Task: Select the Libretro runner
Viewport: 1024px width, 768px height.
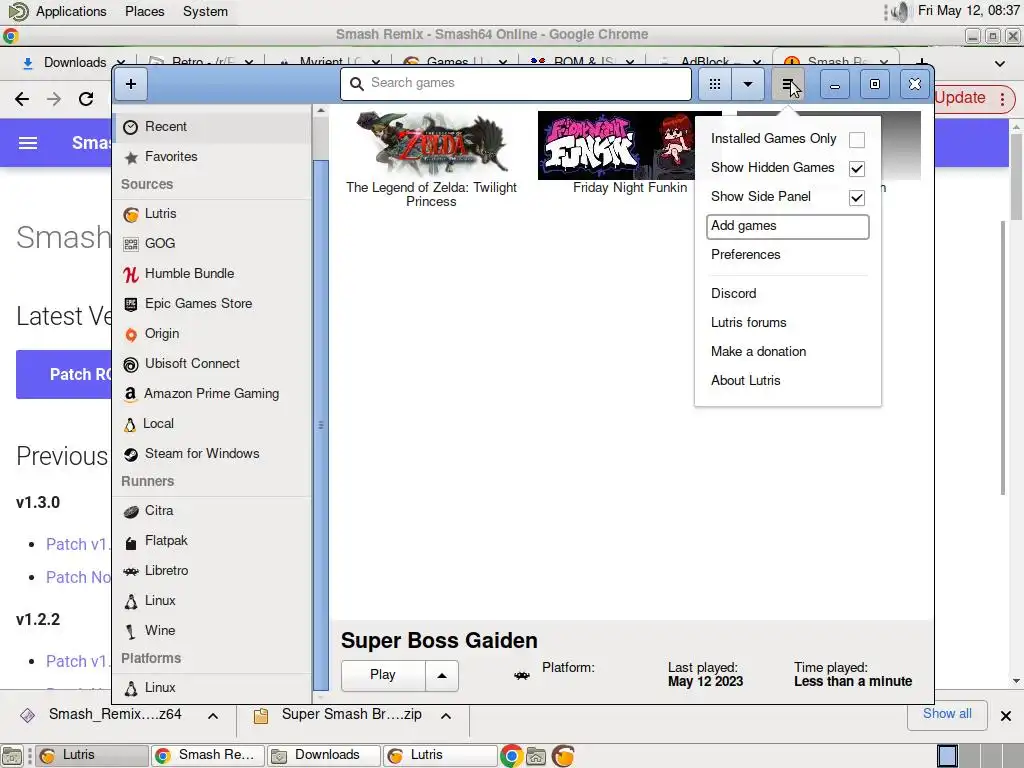Action: (x=212, y=571)
